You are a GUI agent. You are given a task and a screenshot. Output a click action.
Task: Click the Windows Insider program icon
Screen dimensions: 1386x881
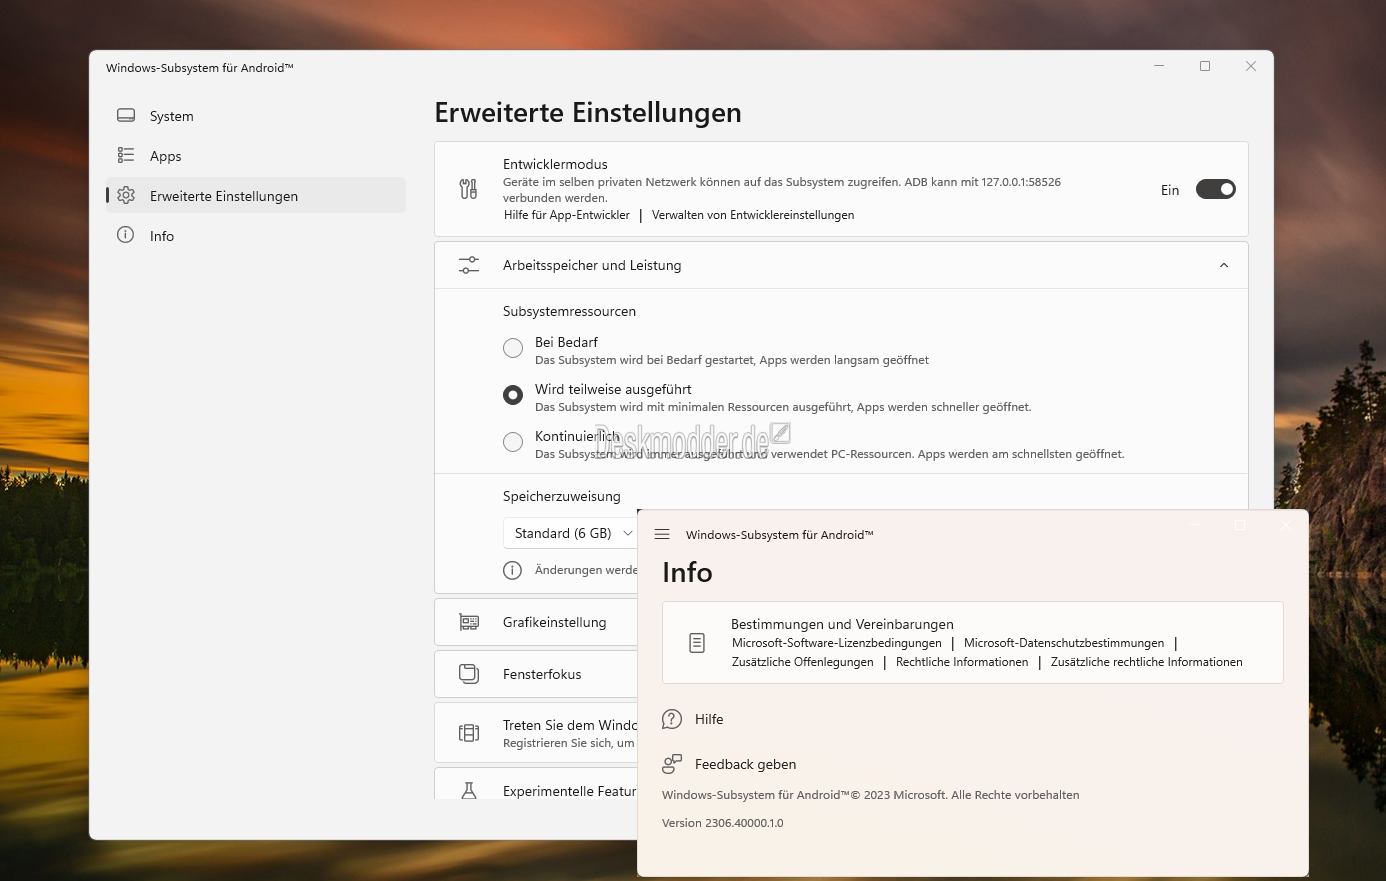click(x=468, y=733)
